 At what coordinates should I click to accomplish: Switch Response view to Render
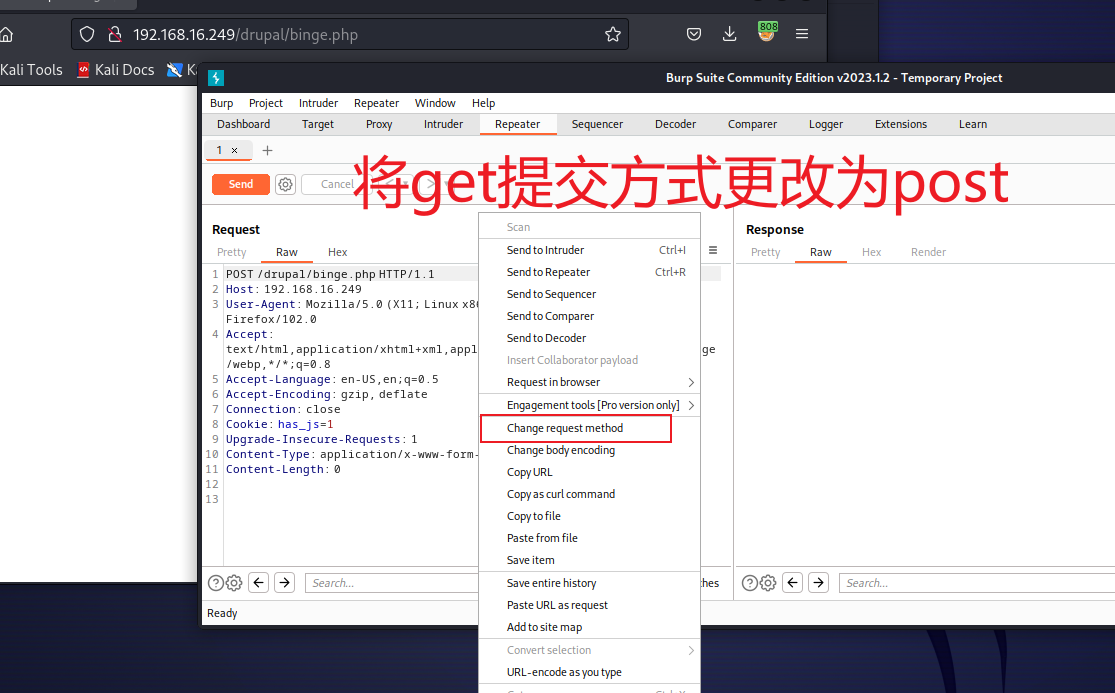(929, 252)
